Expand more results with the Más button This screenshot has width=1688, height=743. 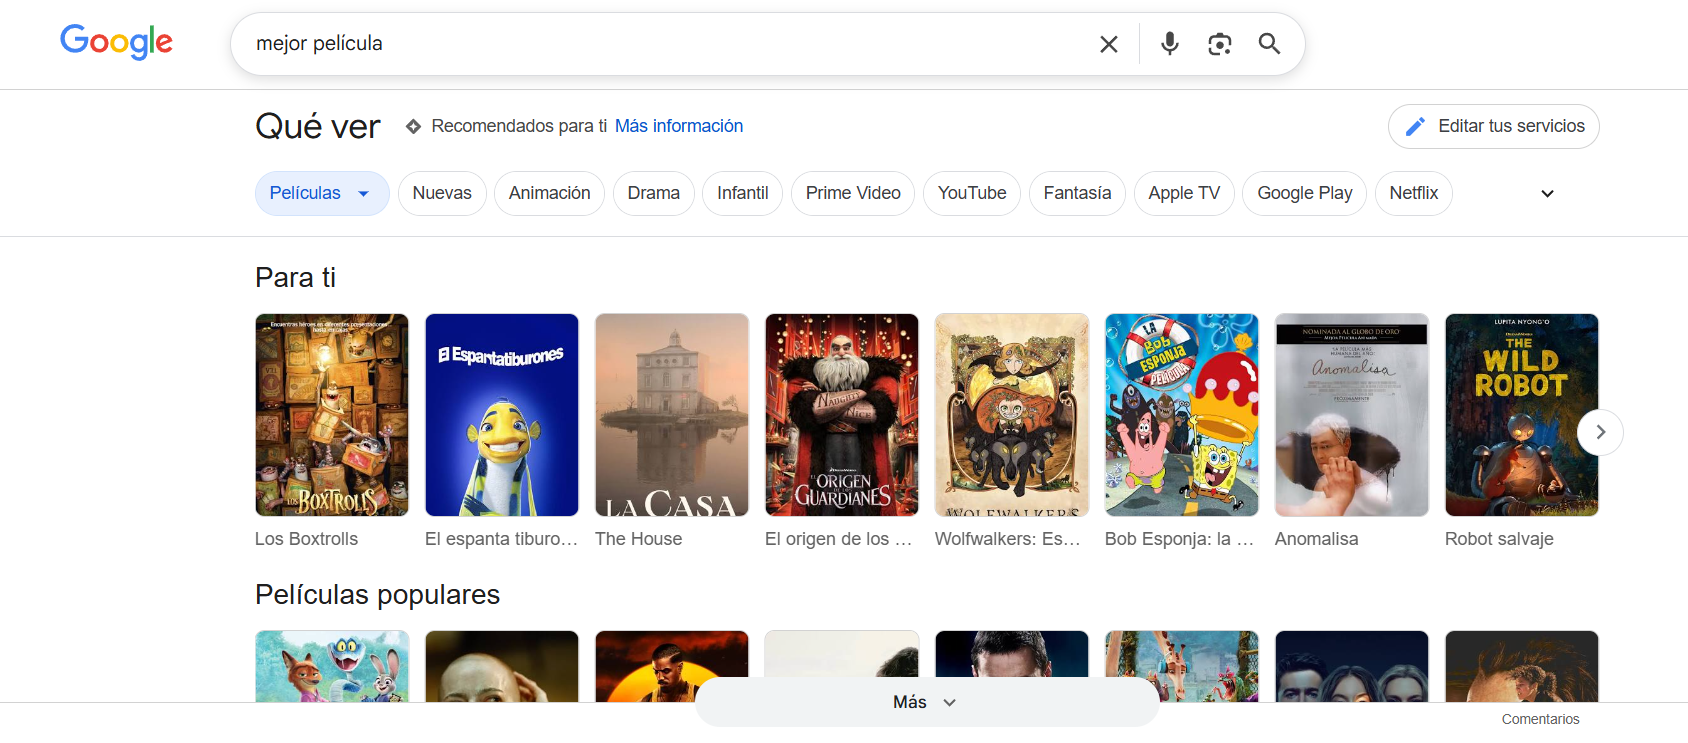[x=927, y=702]
